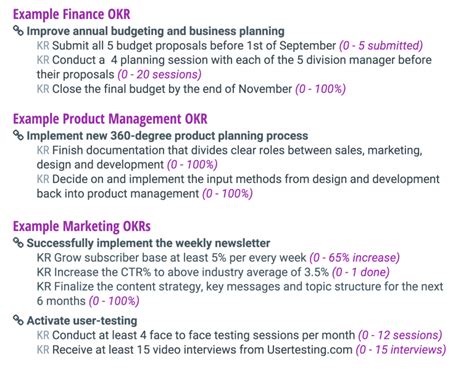Image resolution: width=474 pixels, height=372 pixels.
Task: Open the Example Marketing OKRs heading
Action: click(x=82, y=226)
